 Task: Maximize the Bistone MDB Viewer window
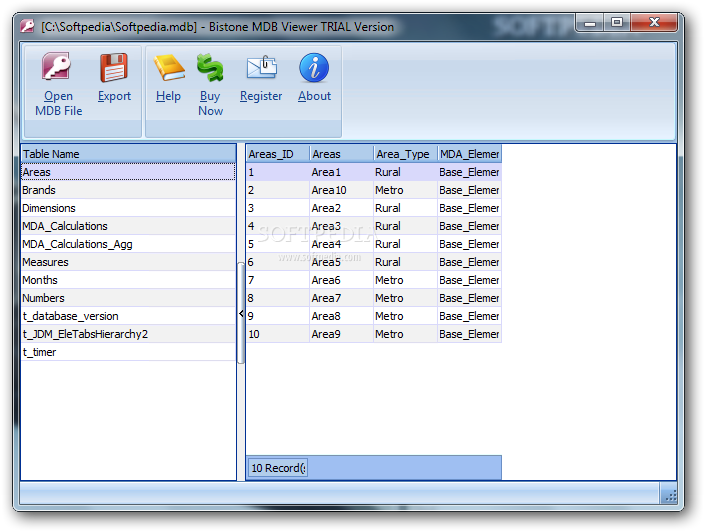point(617,22)
